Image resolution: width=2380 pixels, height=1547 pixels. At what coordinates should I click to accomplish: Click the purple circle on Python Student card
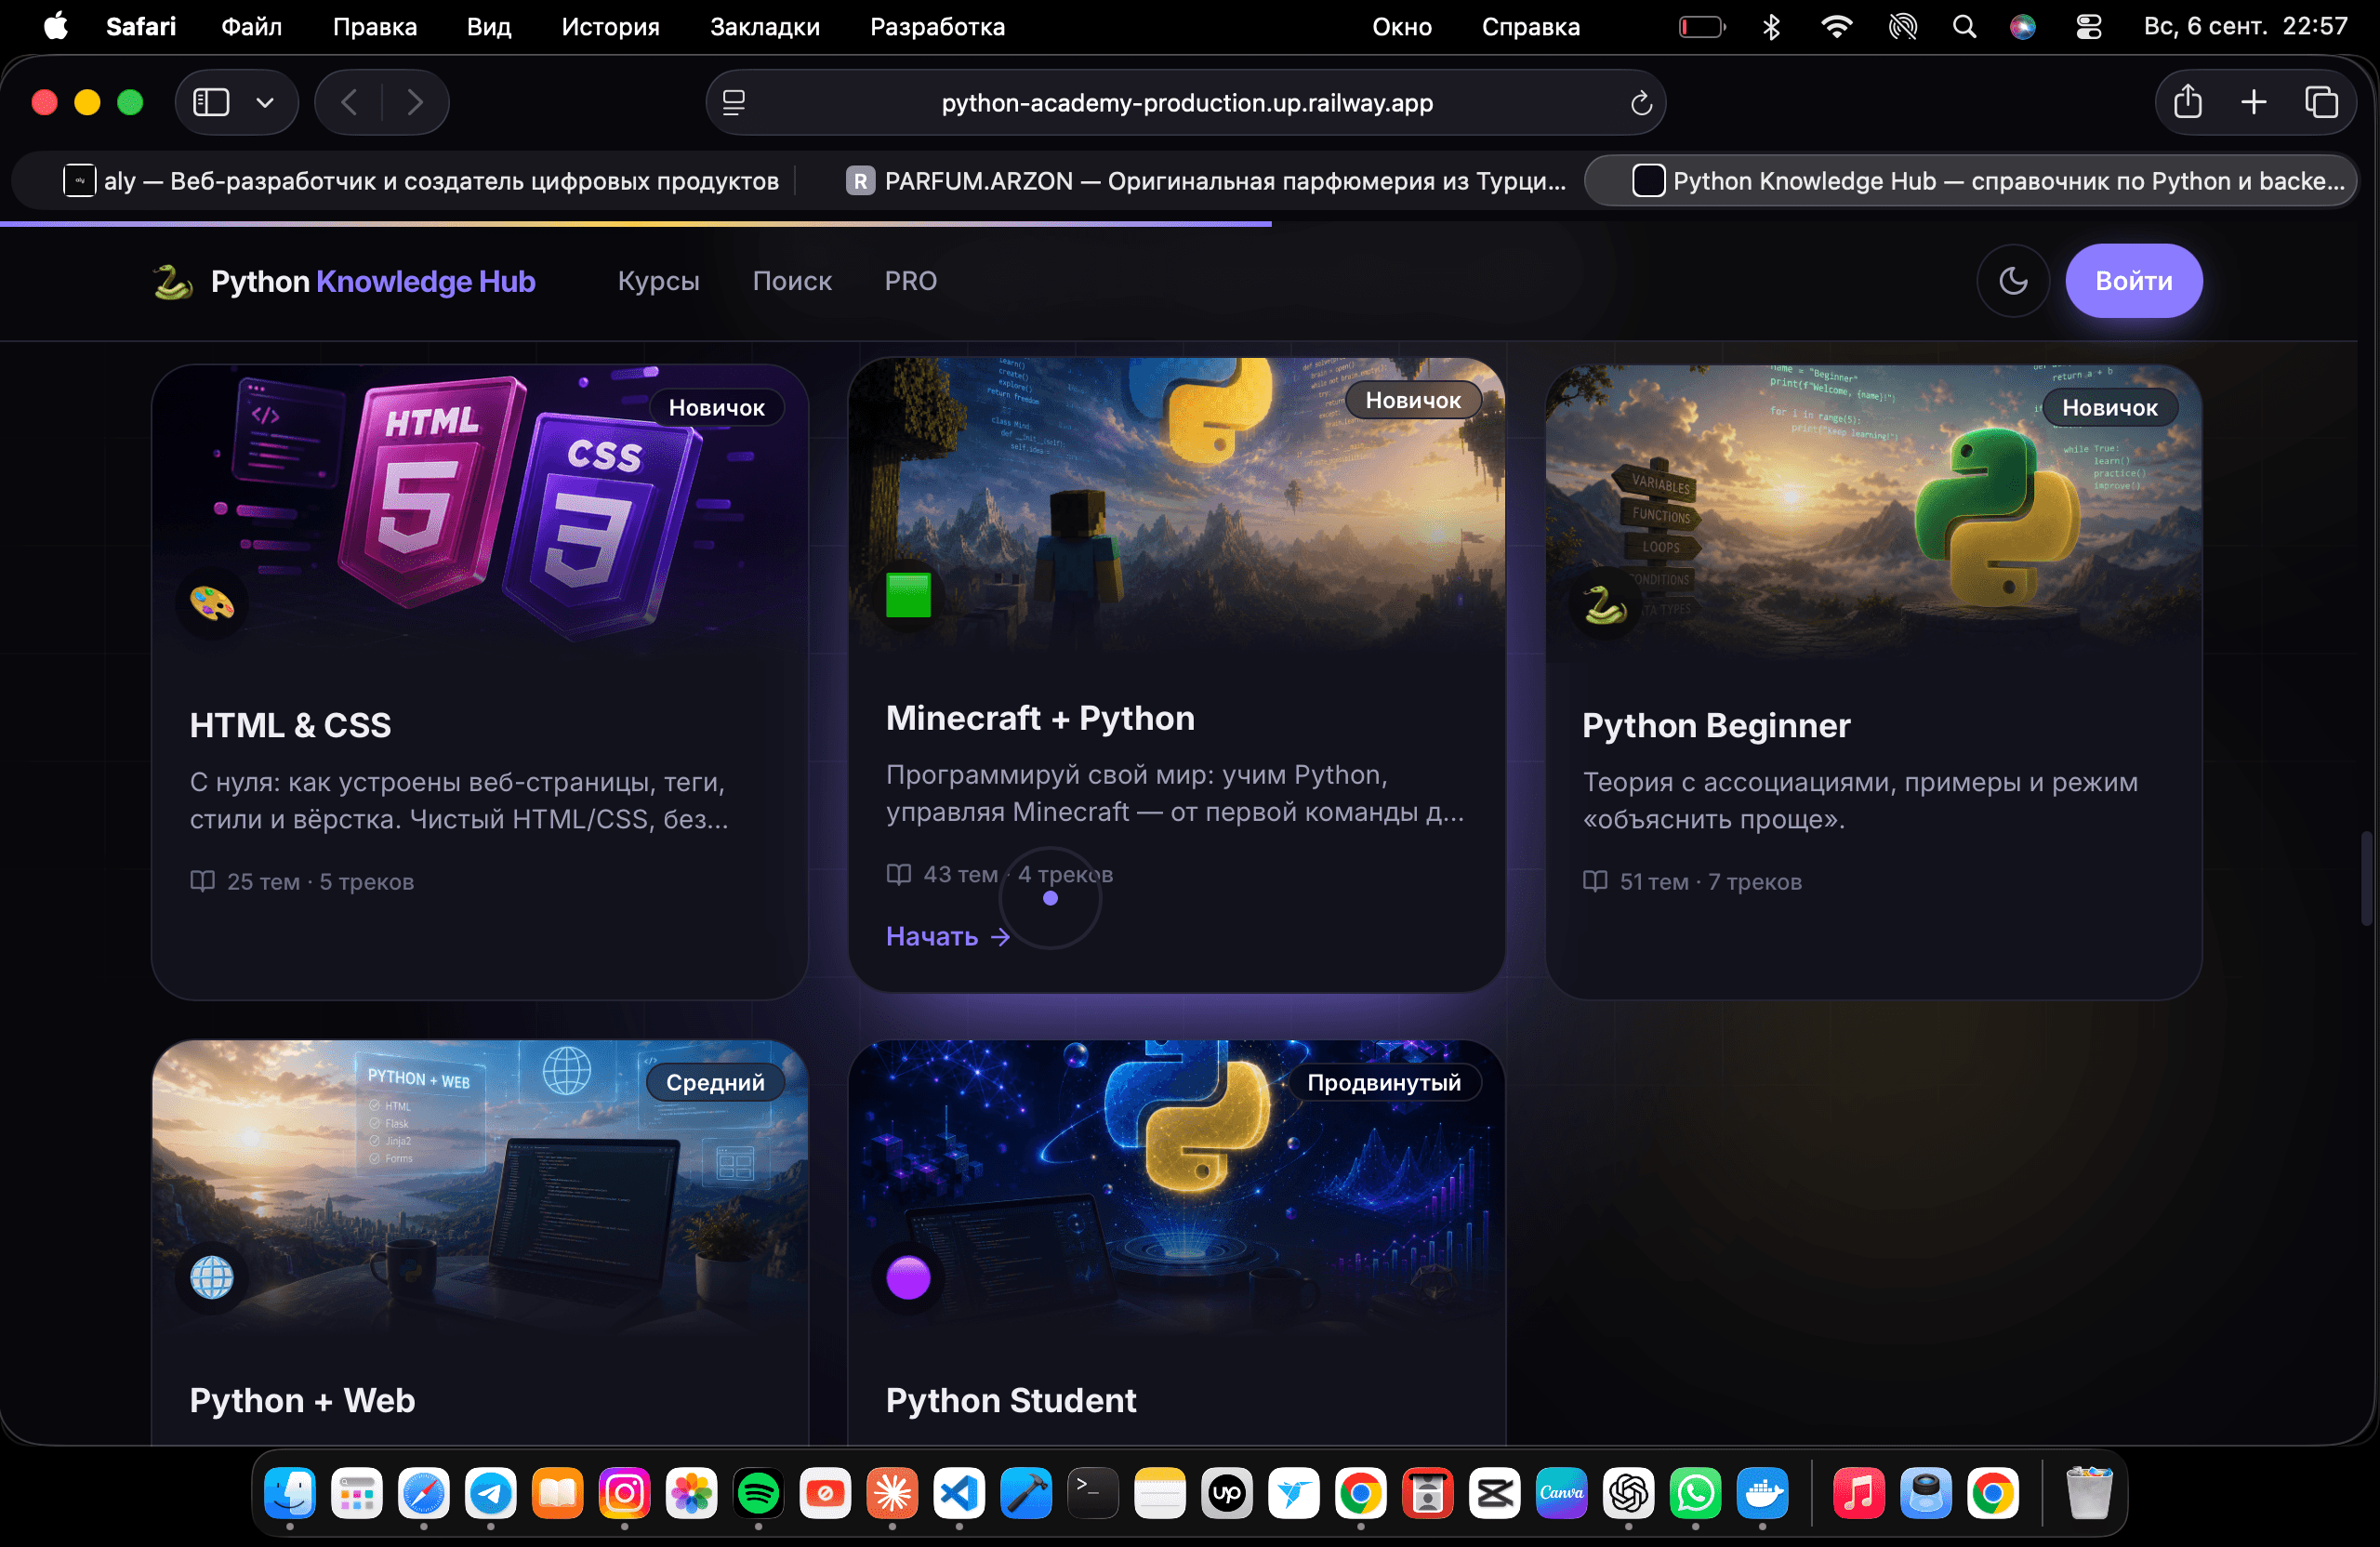click(x=908, y=1277)
